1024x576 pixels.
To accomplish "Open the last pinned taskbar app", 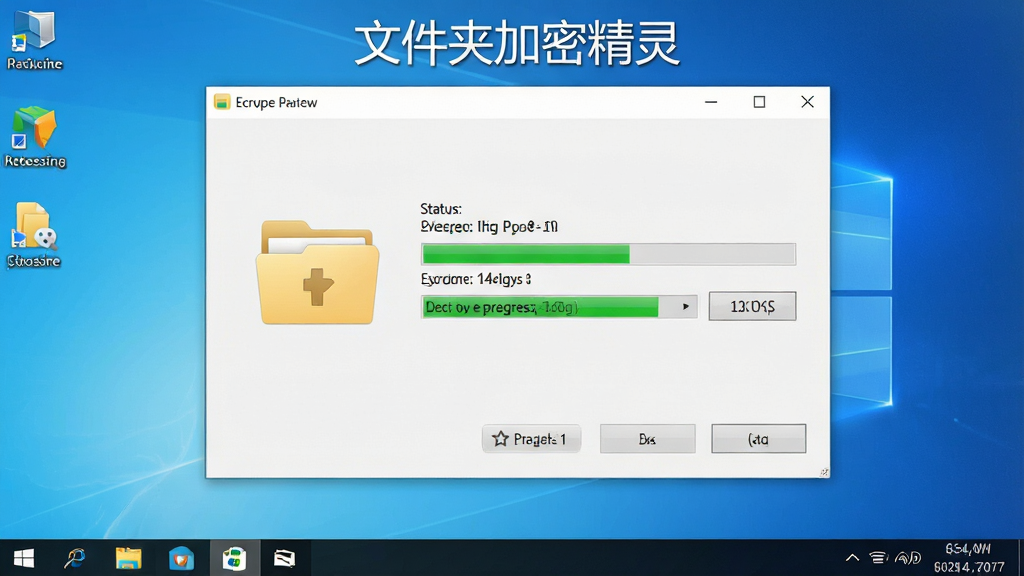I will point(285,558).
